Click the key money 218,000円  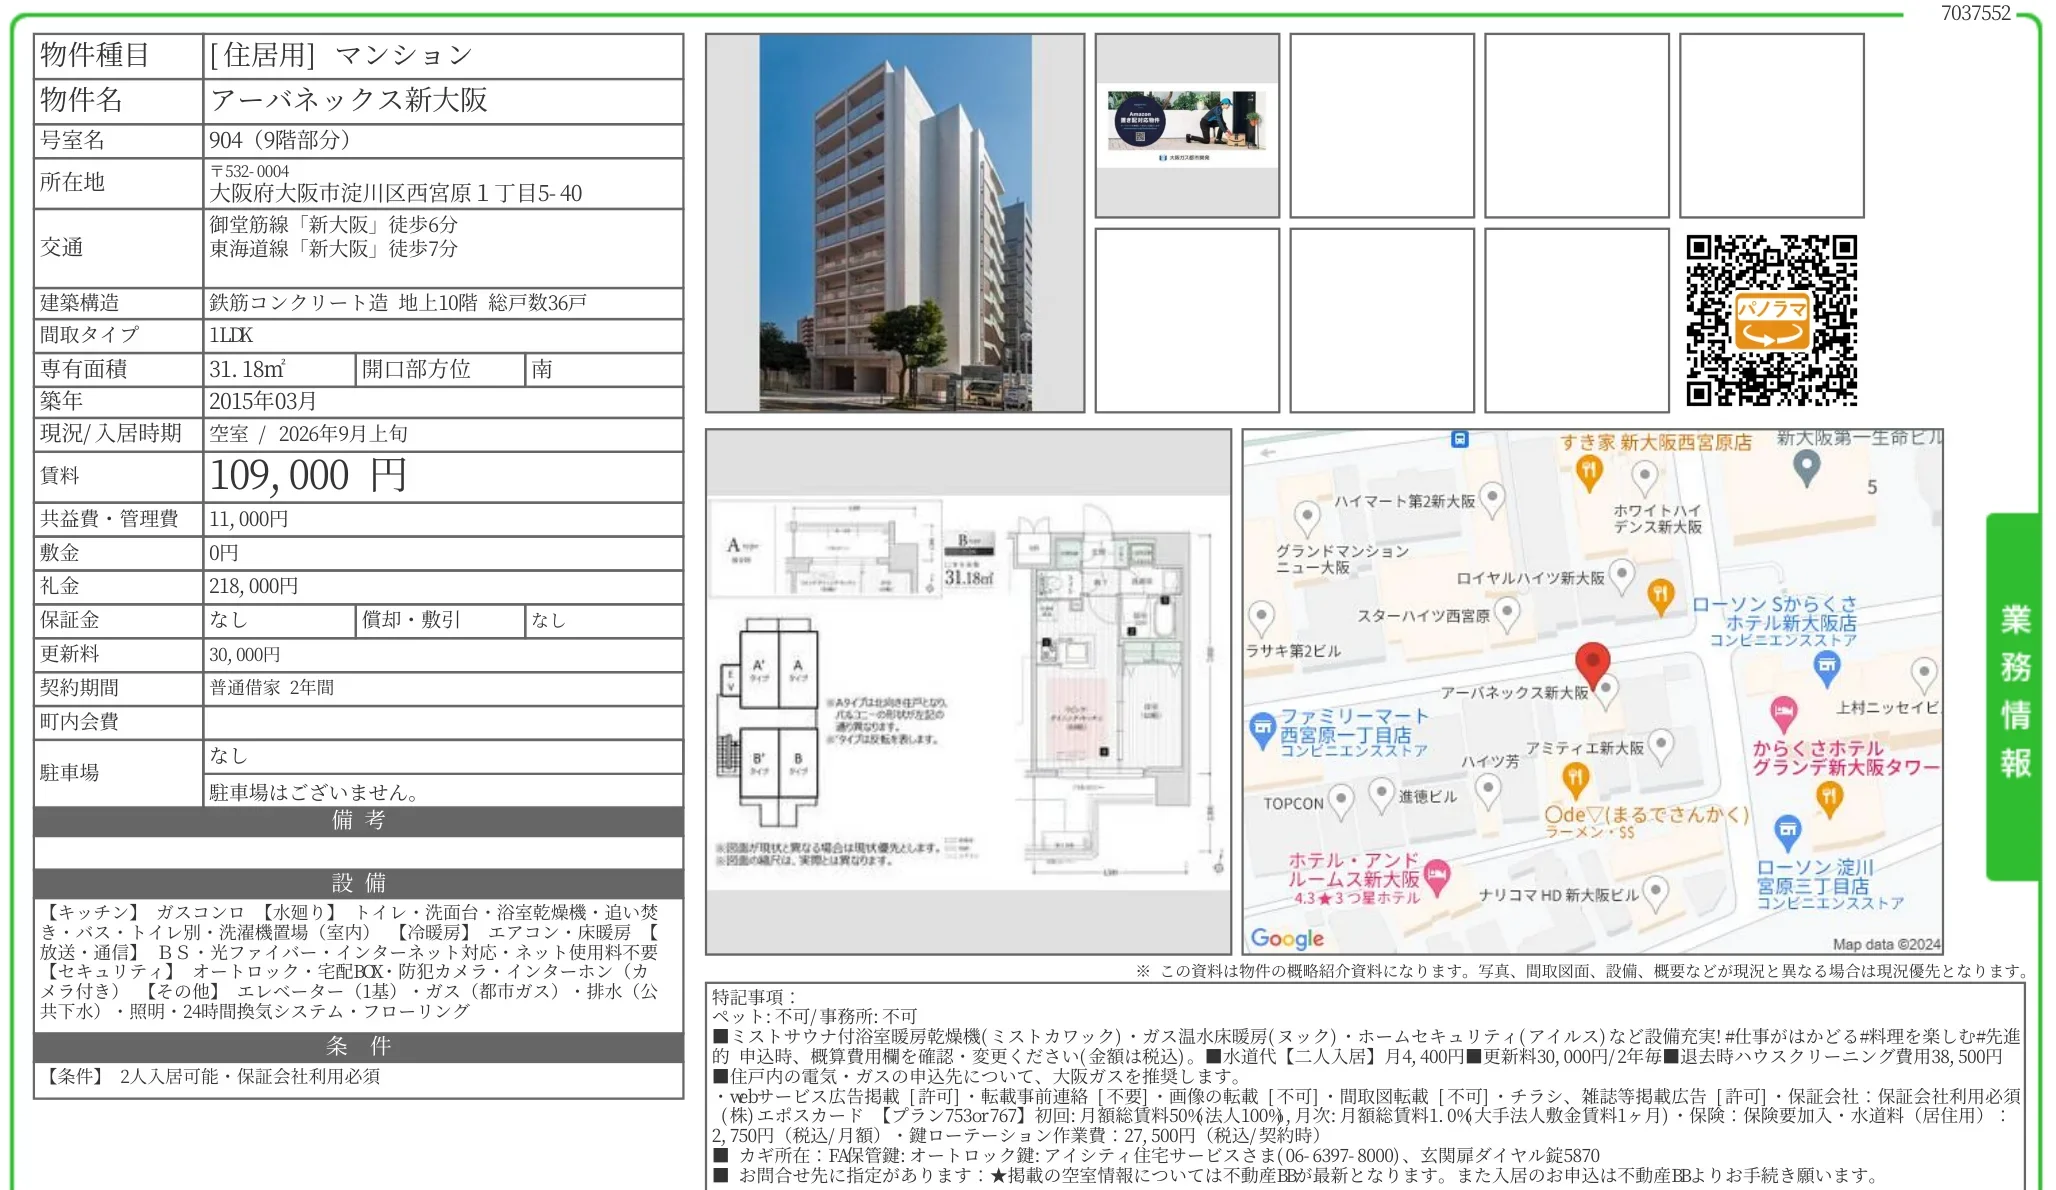click(254, 586)
